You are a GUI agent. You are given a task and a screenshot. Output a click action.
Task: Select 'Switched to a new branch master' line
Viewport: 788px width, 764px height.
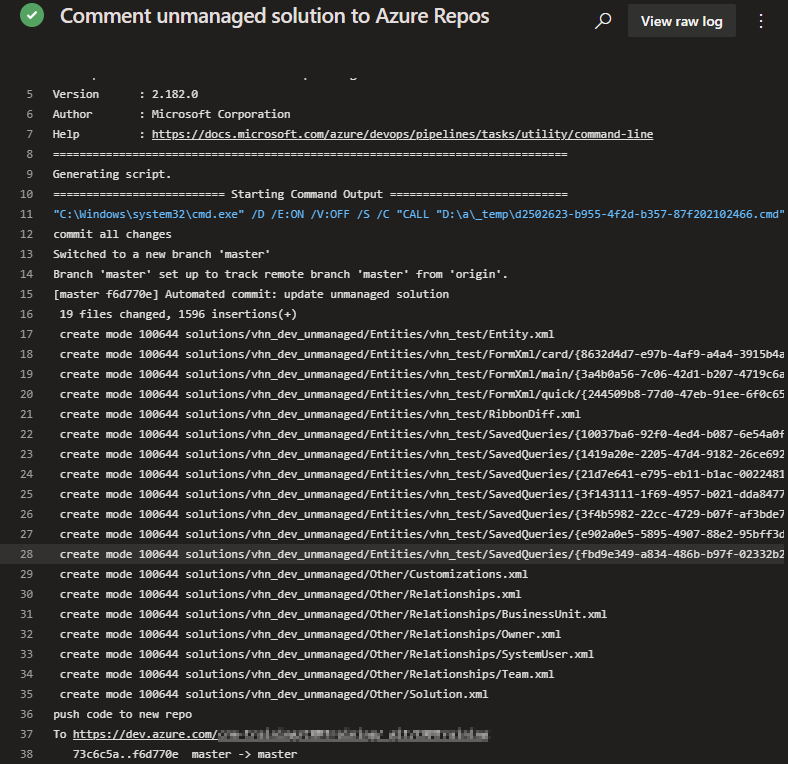point(161,254)
